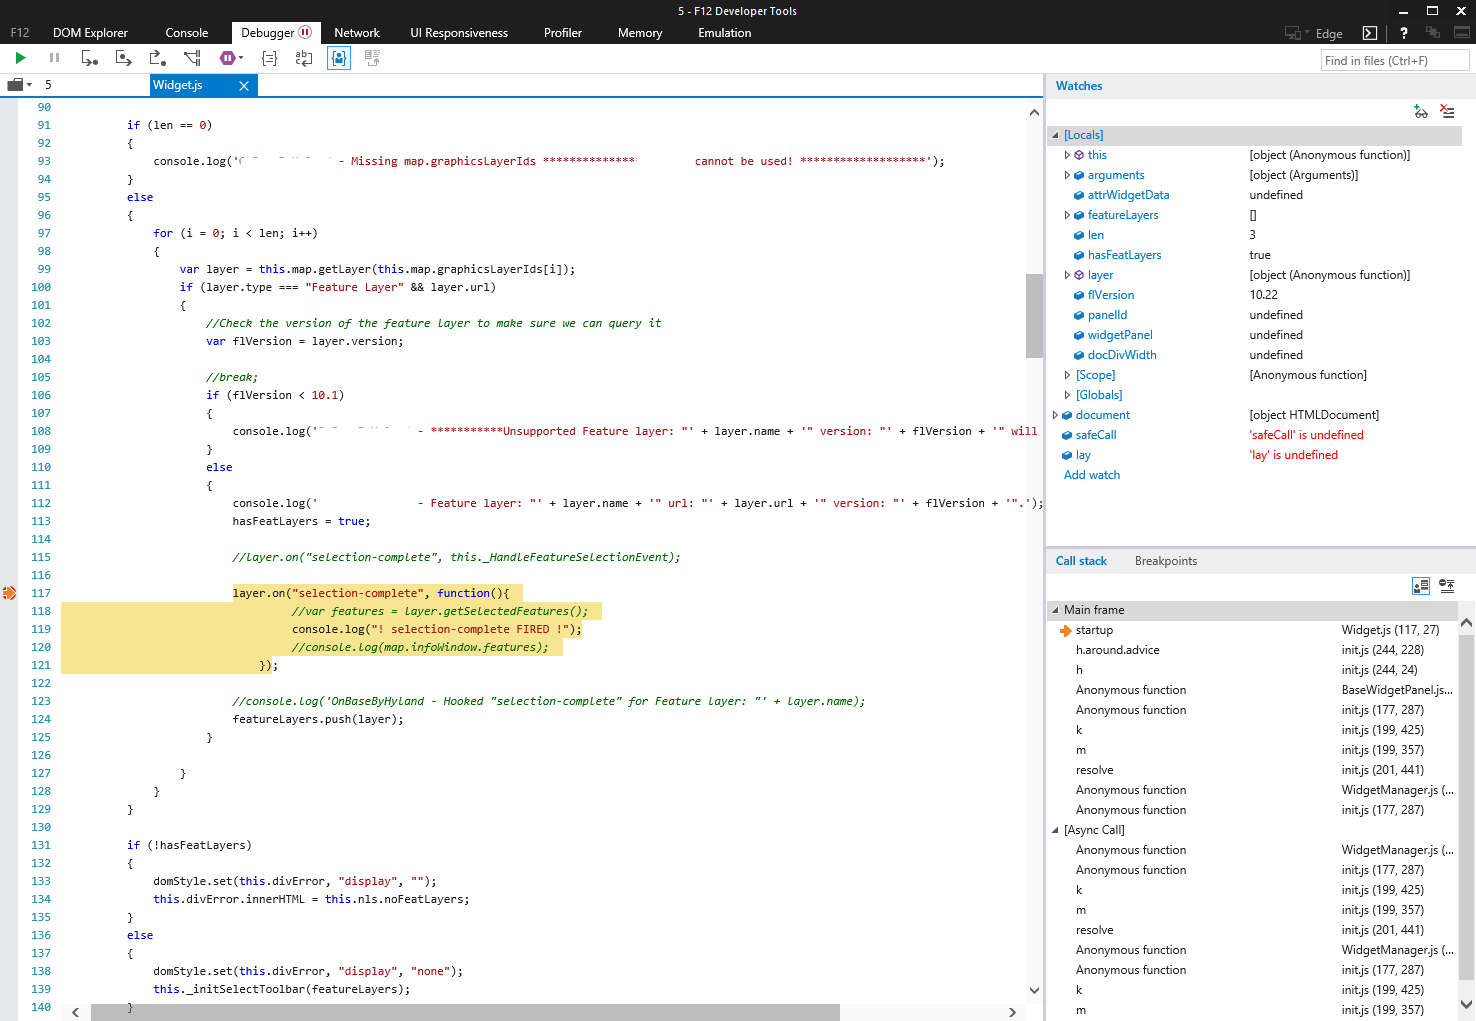Click the code editor horizontal scrollbar

click(x=465, y=1012)
